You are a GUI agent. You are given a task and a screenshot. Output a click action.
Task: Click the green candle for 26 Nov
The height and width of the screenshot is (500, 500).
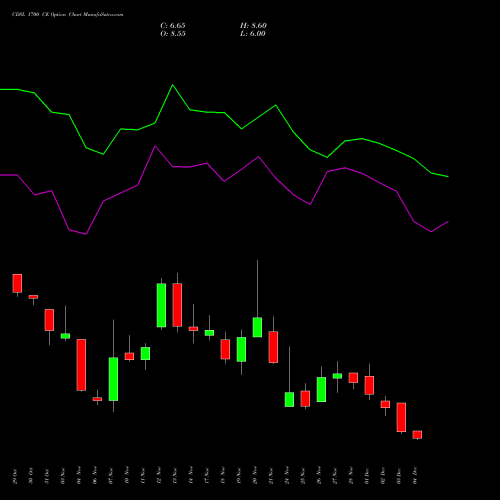(x=321, y=389)
